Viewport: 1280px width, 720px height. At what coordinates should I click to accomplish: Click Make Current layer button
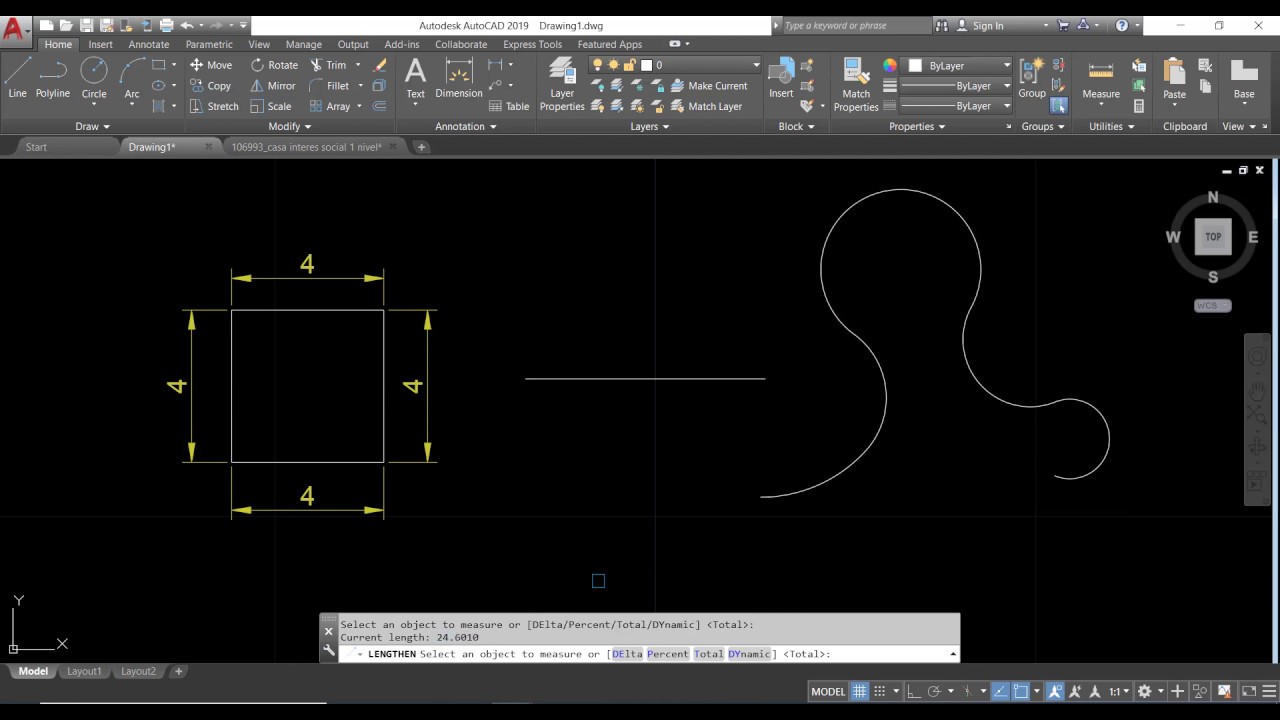[x=708, y=86]
